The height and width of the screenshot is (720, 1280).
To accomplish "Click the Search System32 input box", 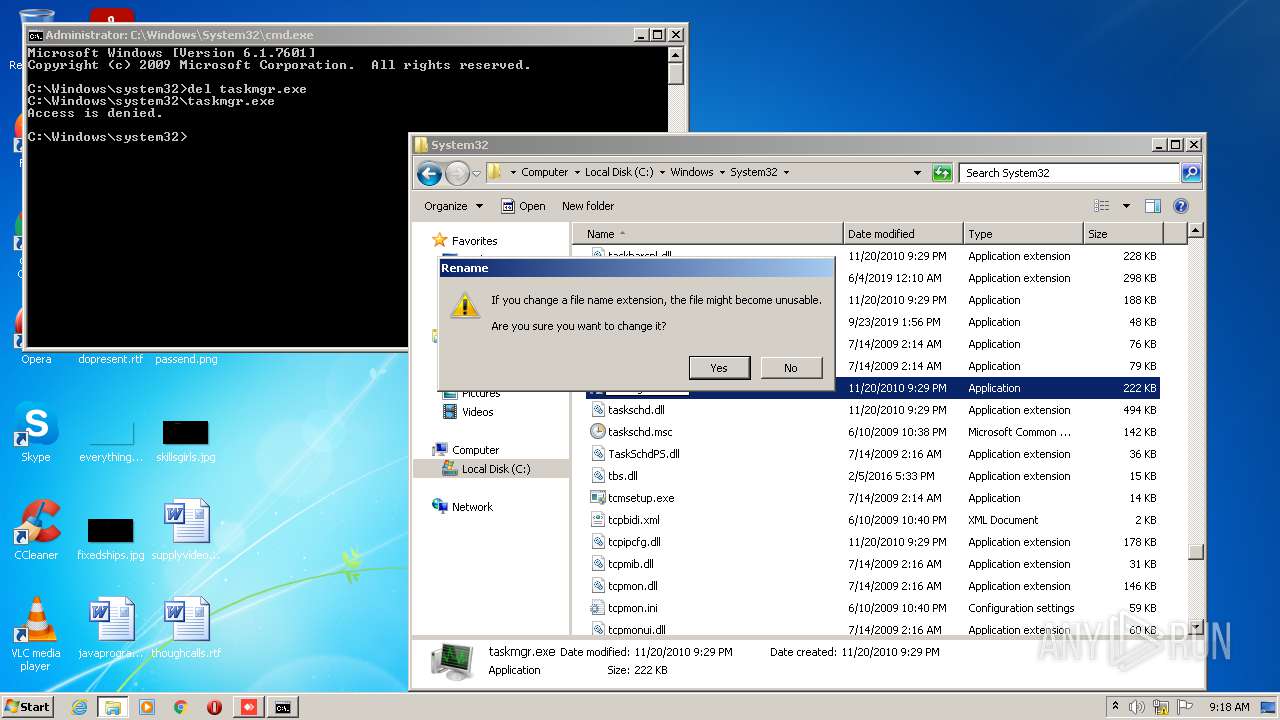I will pyautogui.click(x=1069, y=173).
